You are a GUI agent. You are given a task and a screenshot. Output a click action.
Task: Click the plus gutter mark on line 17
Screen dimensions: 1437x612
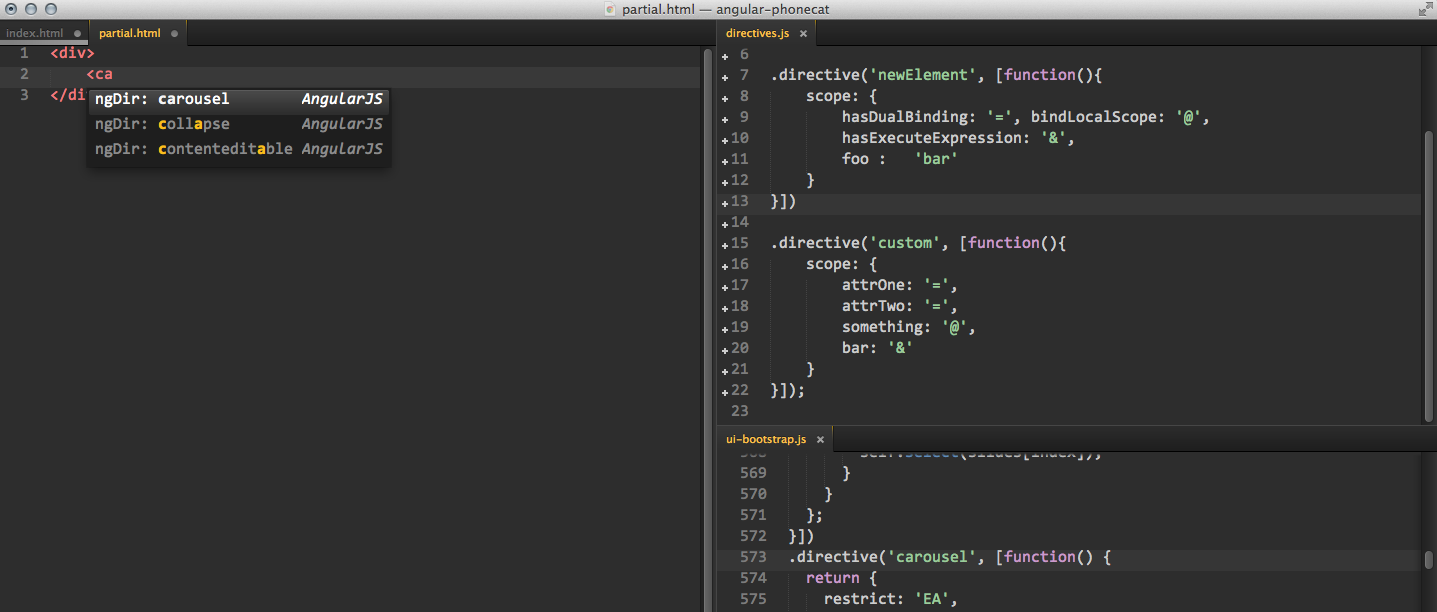[x=725, y=288]
